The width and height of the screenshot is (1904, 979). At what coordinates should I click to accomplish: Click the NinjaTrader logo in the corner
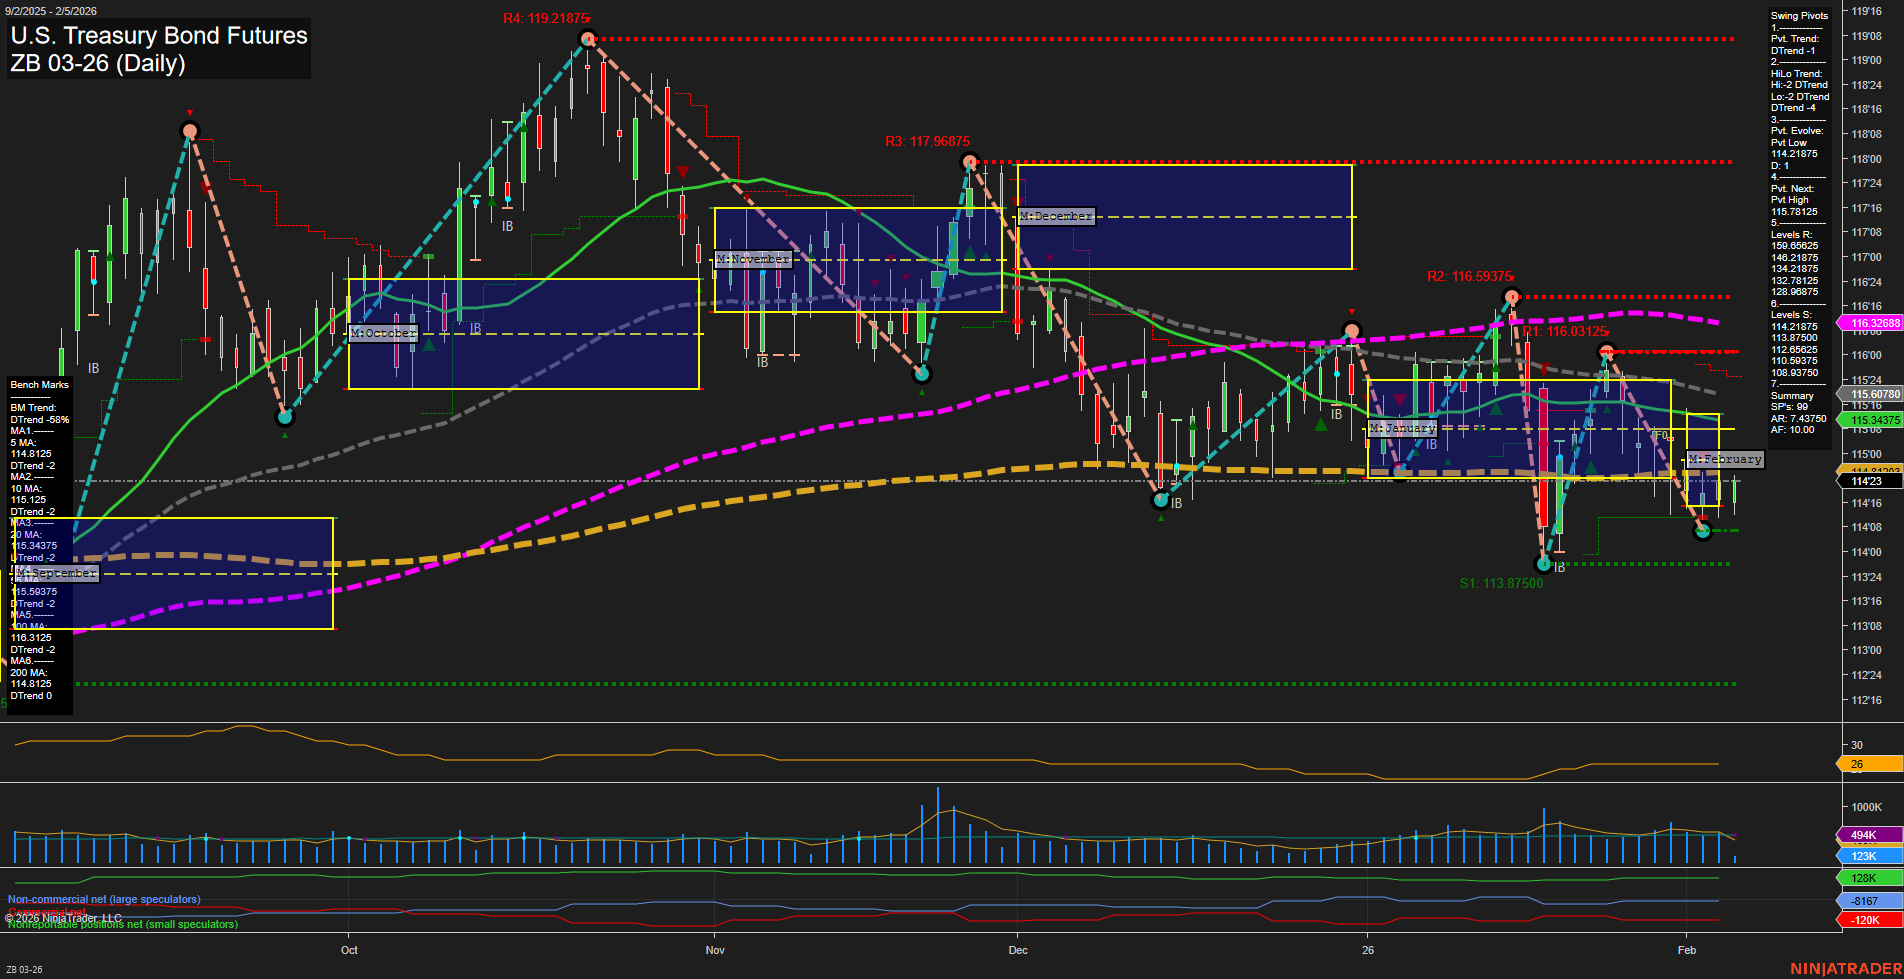pos(1845,969)
